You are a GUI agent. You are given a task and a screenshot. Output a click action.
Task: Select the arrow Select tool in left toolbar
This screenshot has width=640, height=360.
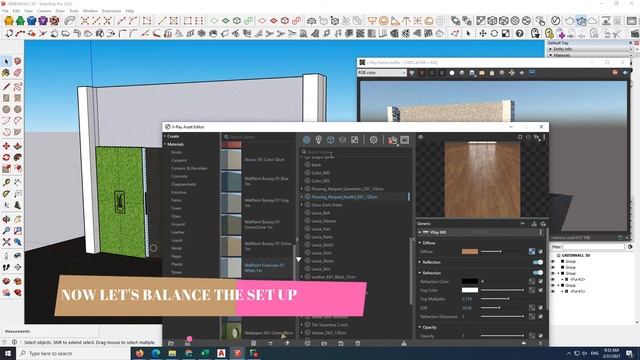click(6, 61)
